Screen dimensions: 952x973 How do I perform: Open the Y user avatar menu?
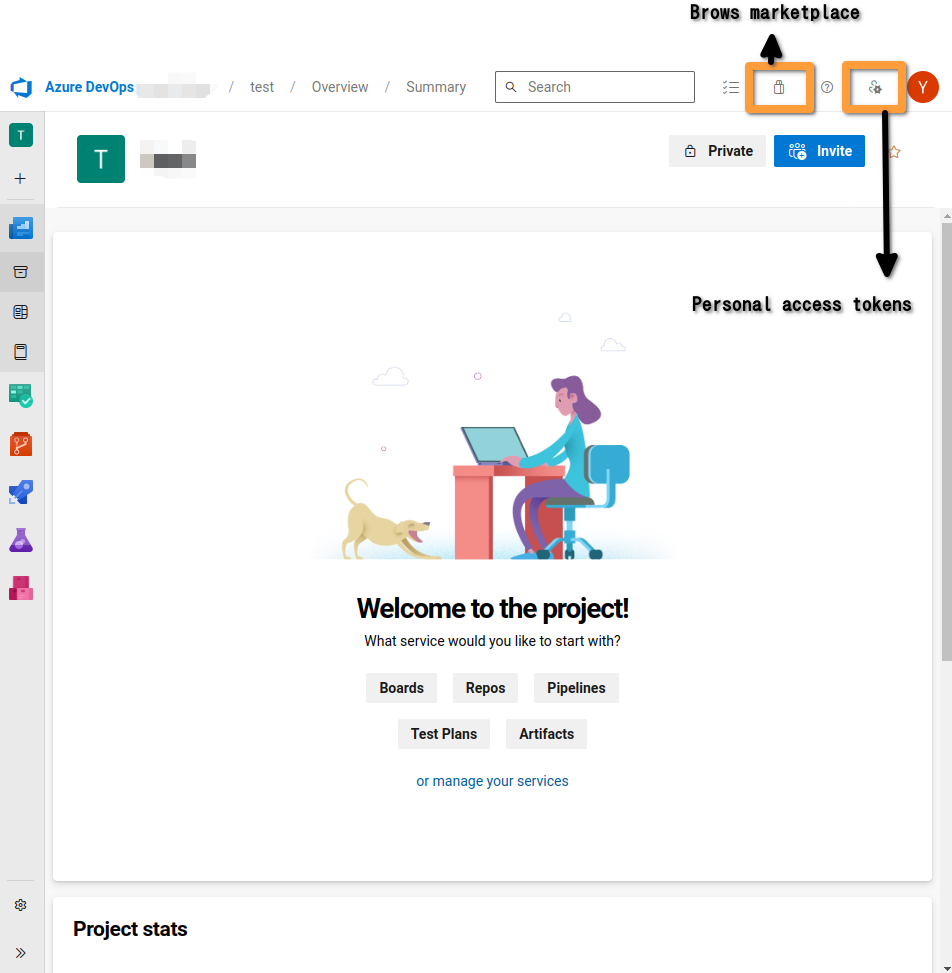922,87
